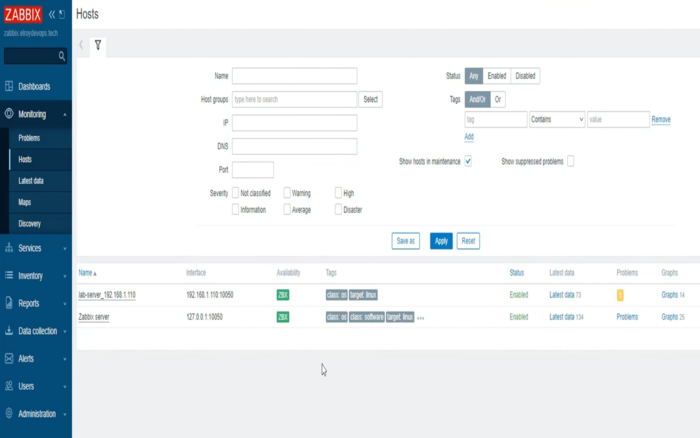Open Latest data under Monitoring
This screenshot has width=700, height=438.
click(31, 181)
